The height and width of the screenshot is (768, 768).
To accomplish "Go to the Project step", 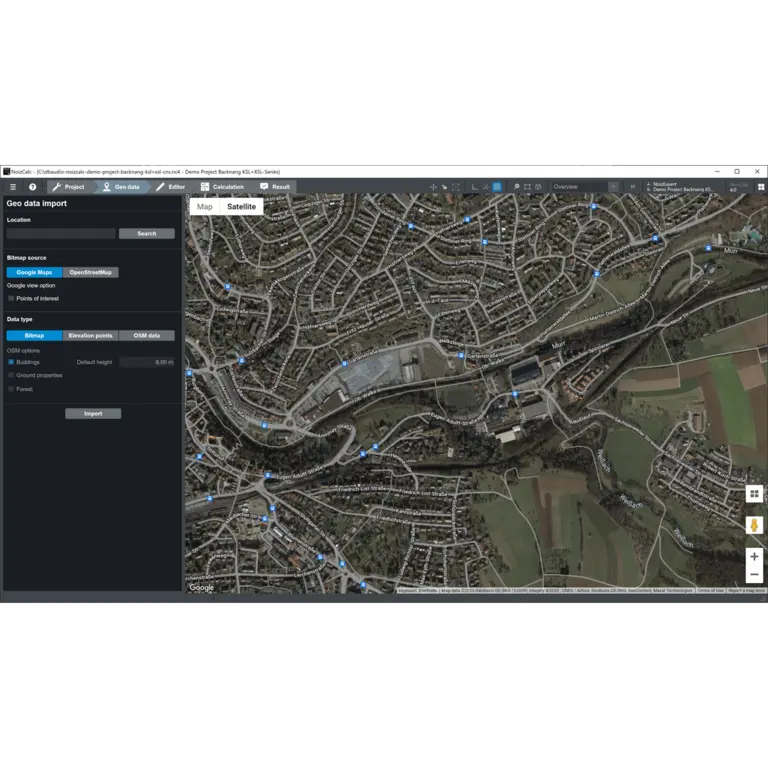I will [69, 187].
